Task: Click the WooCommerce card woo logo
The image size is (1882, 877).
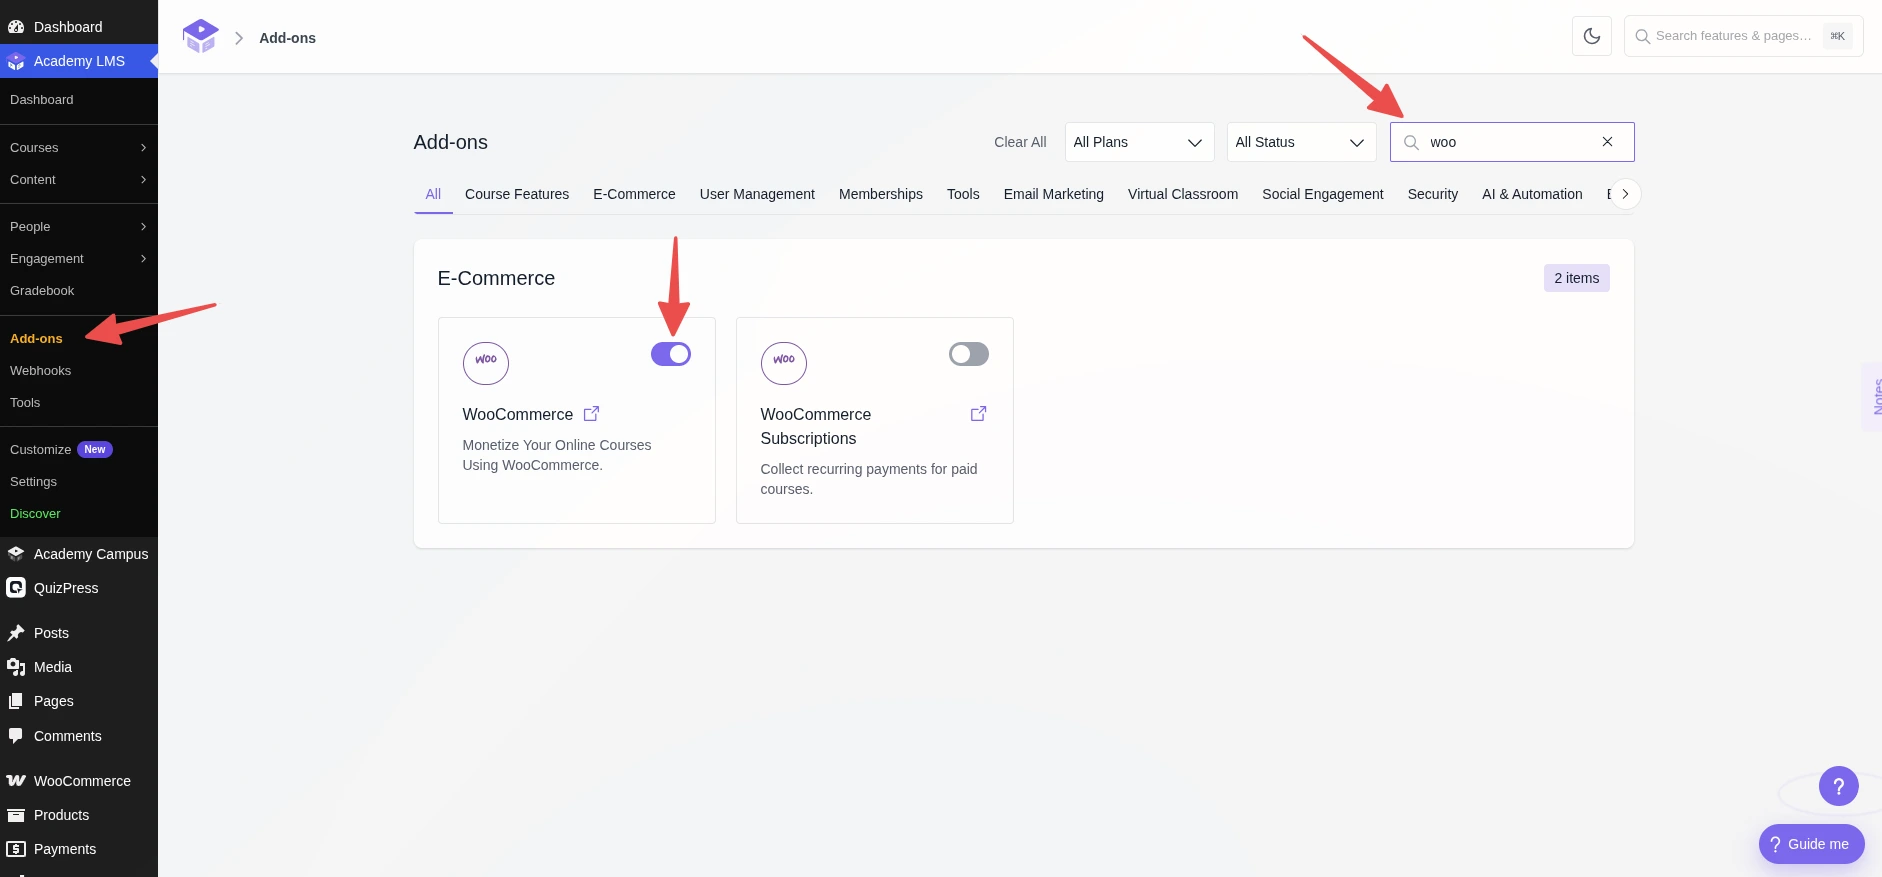Action: pyautogui.click(x=486, y=363)
